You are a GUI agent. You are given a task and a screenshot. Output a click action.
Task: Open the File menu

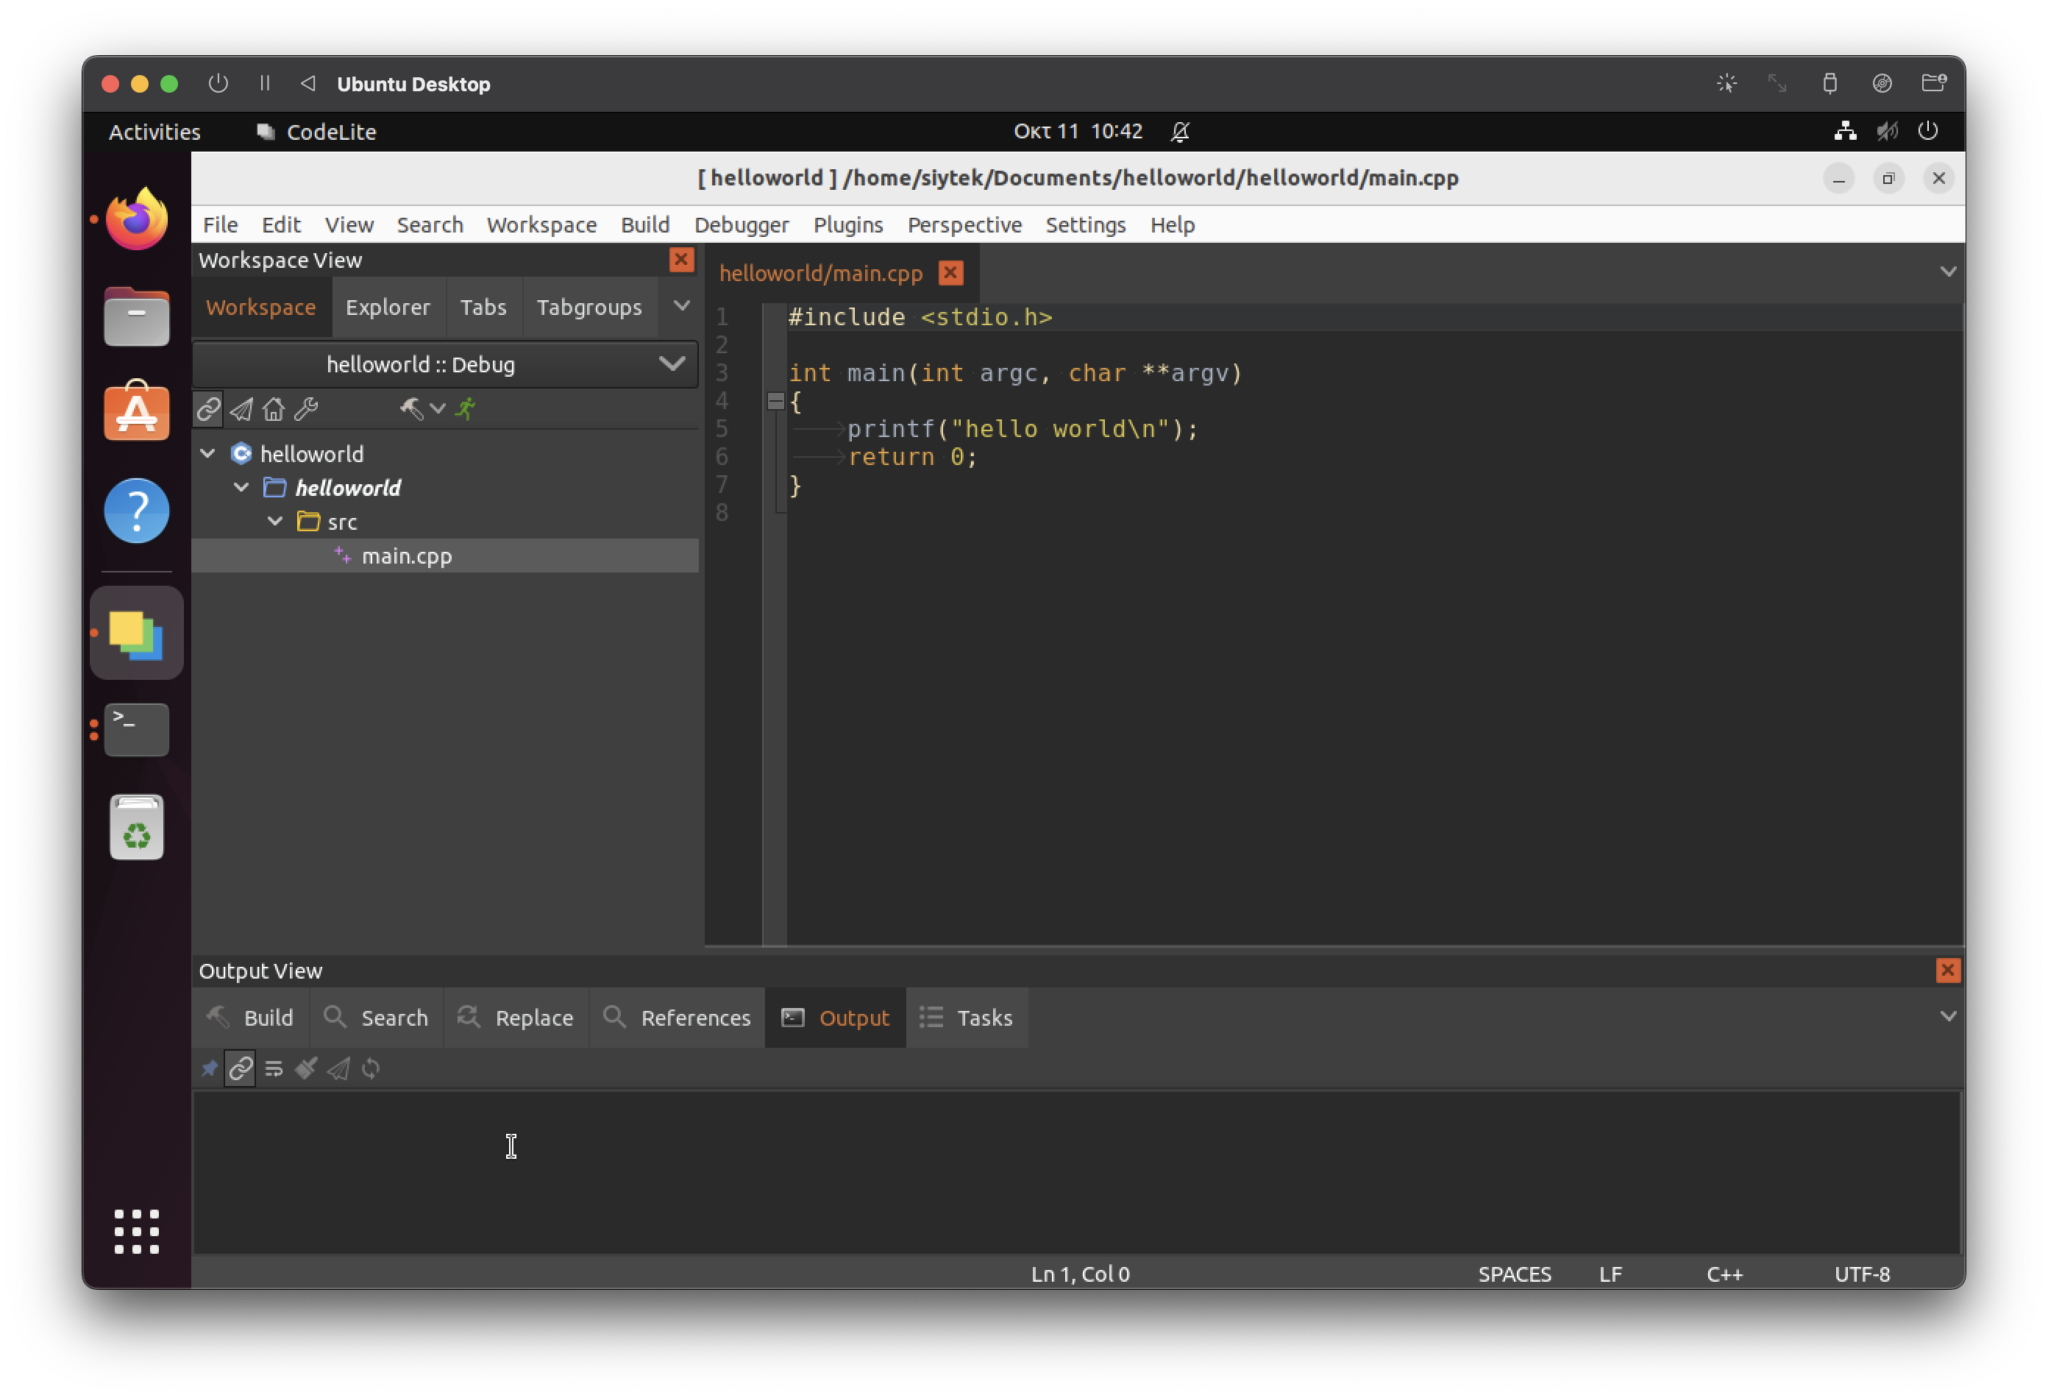(220, 225)
